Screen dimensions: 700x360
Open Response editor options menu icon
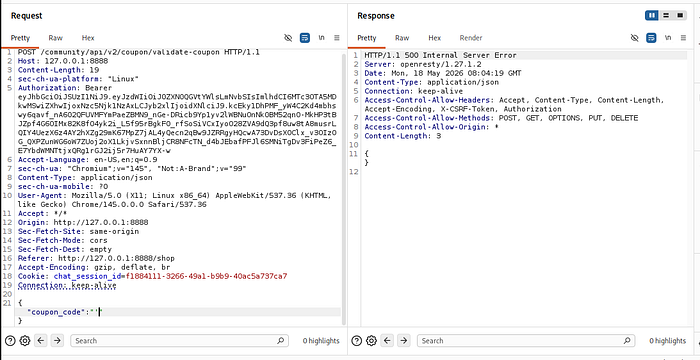click(x=683, y=38)
